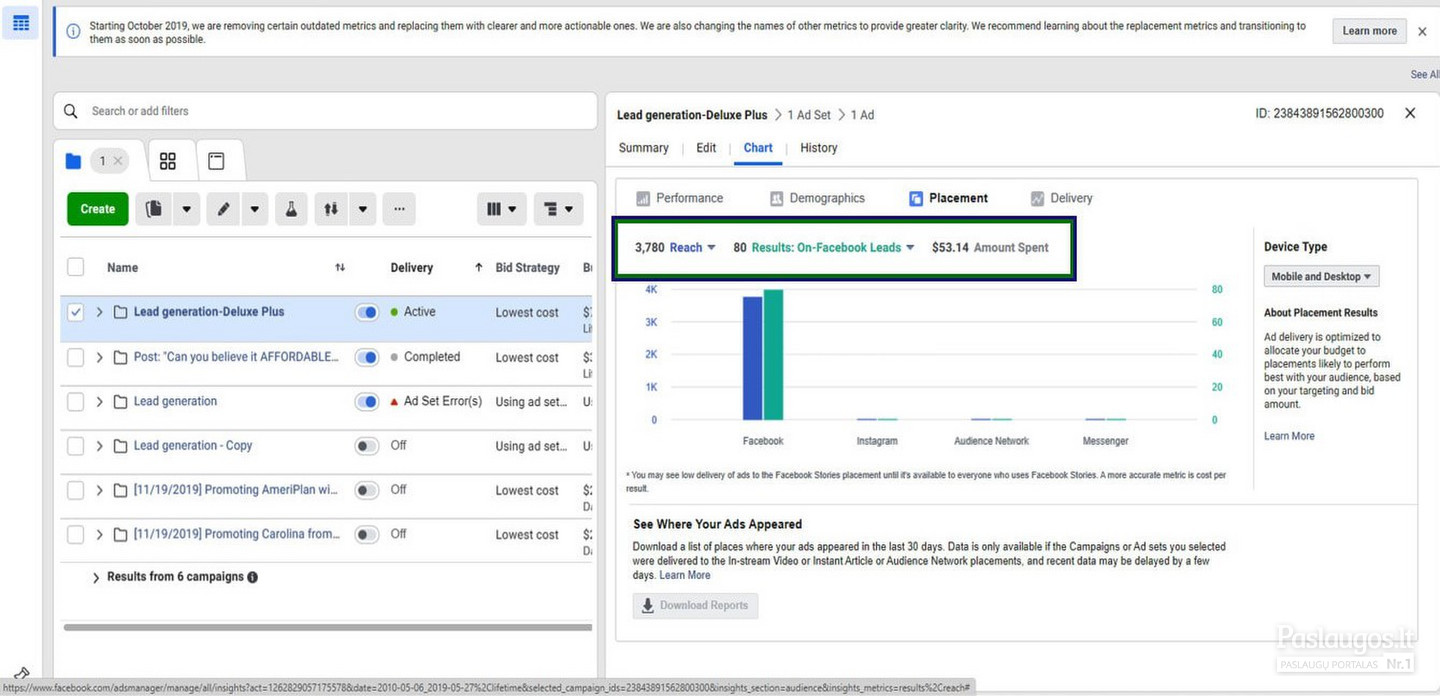Viewport: 1440px width, 696px height.
Task: Check the Promoting AmeriPlan campaign checkbox
Action: coord(75,490)
